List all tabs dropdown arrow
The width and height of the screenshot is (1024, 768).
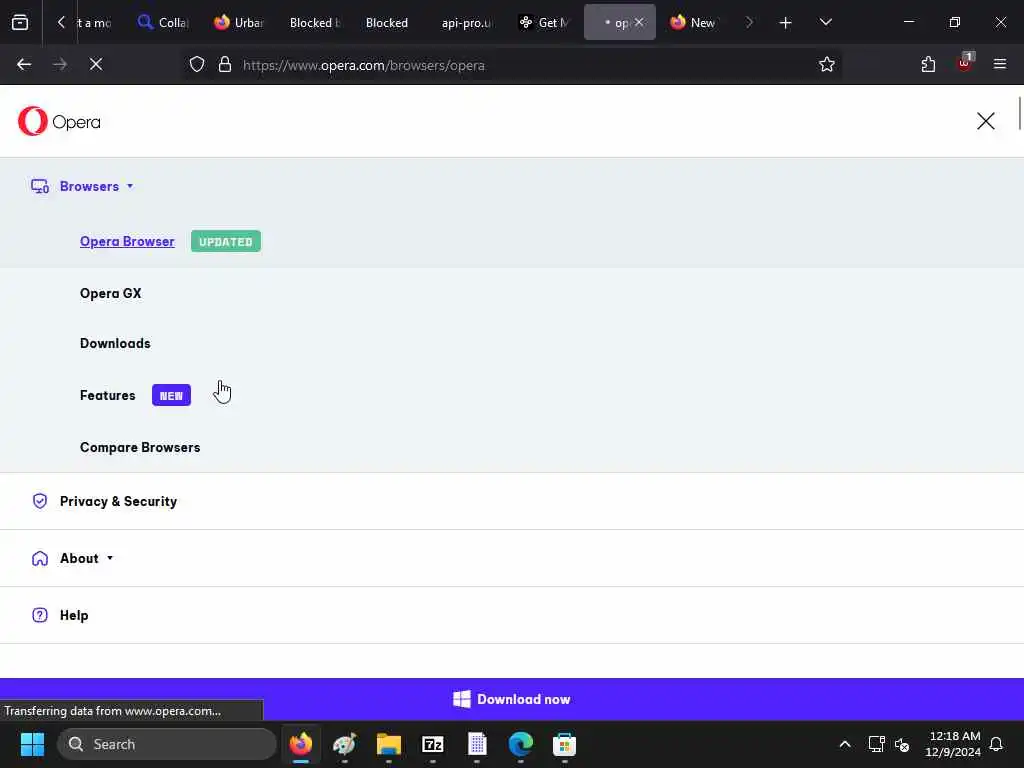point(825,22)
